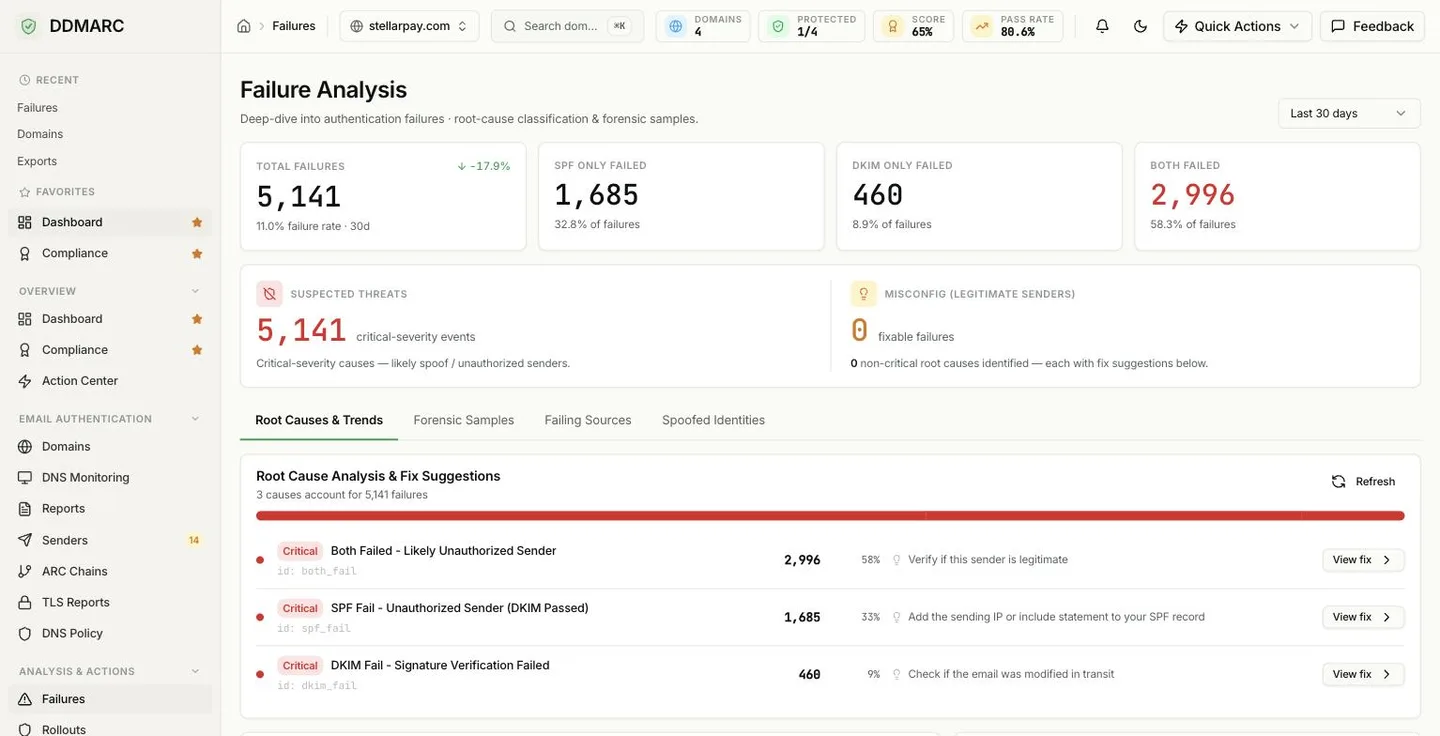The image size is (1440, 736).
Task: Click the SPF Only Failed card
Action: (x=681, y=196)
